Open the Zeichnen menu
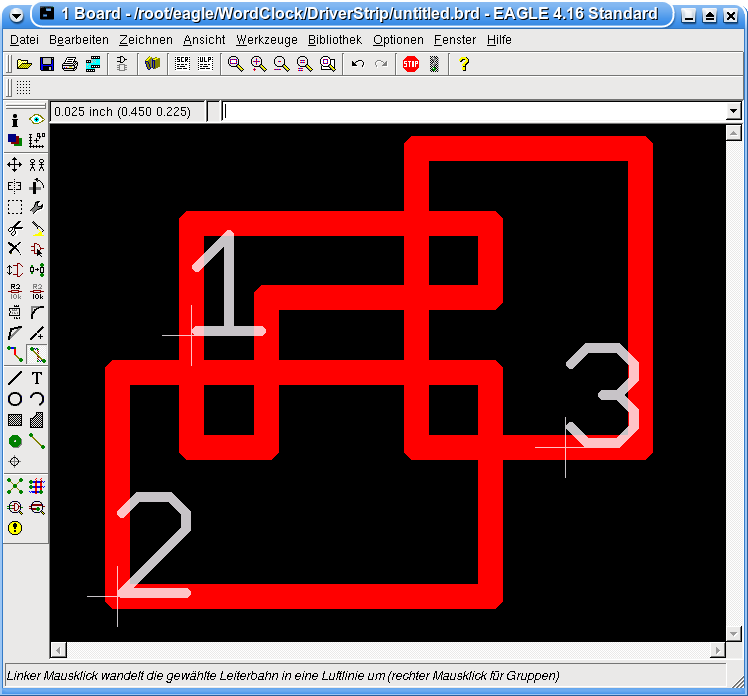This screenshot has height=696, width=748. (146, 40)
